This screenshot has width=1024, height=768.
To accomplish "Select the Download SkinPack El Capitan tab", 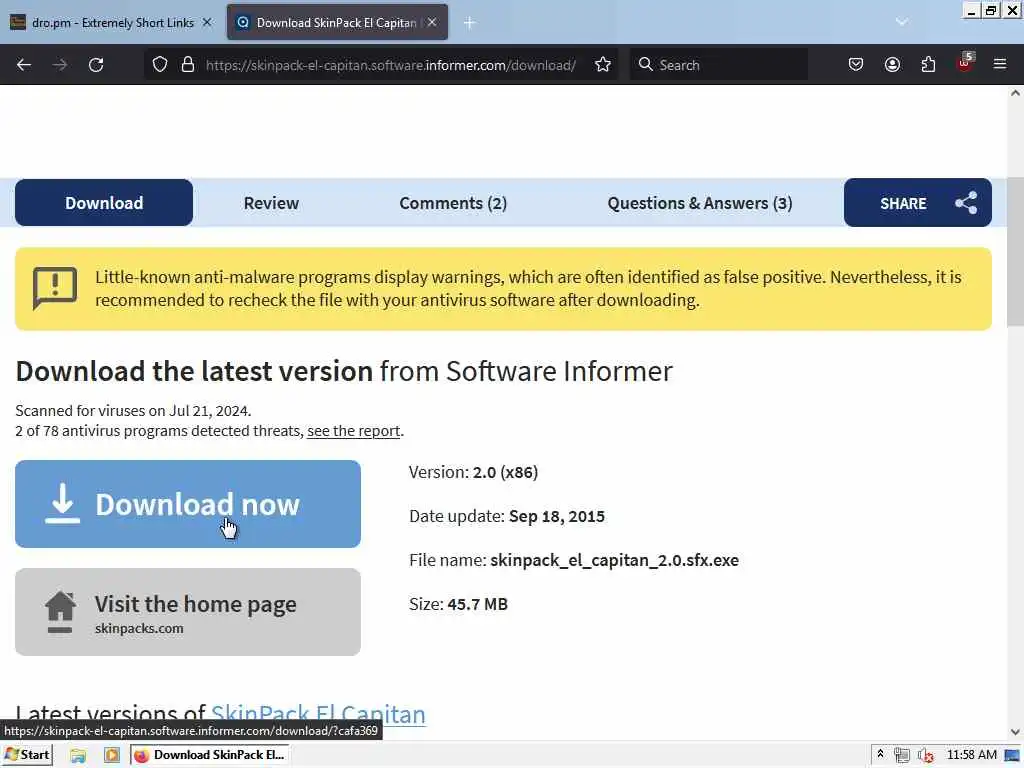I will click(337, 22).
